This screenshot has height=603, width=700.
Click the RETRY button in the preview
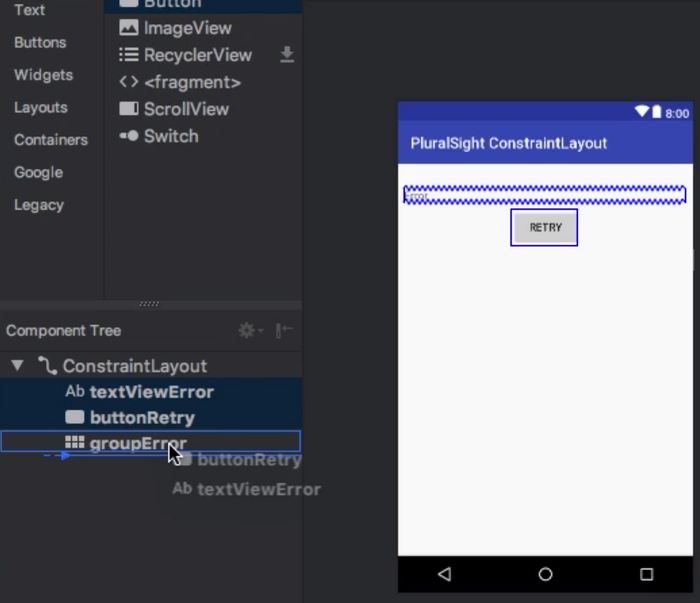(x=545, y=227)
